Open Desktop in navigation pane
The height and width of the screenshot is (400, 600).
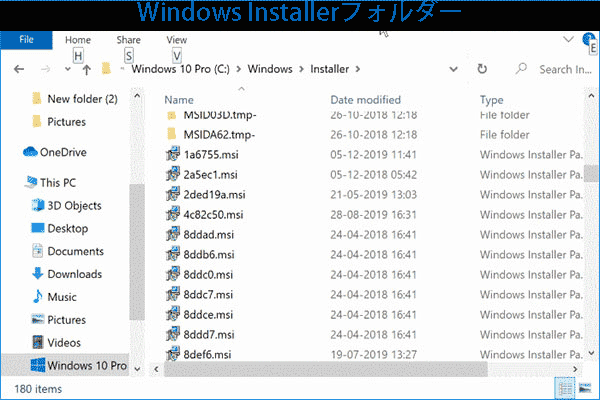tap(68, 229)
